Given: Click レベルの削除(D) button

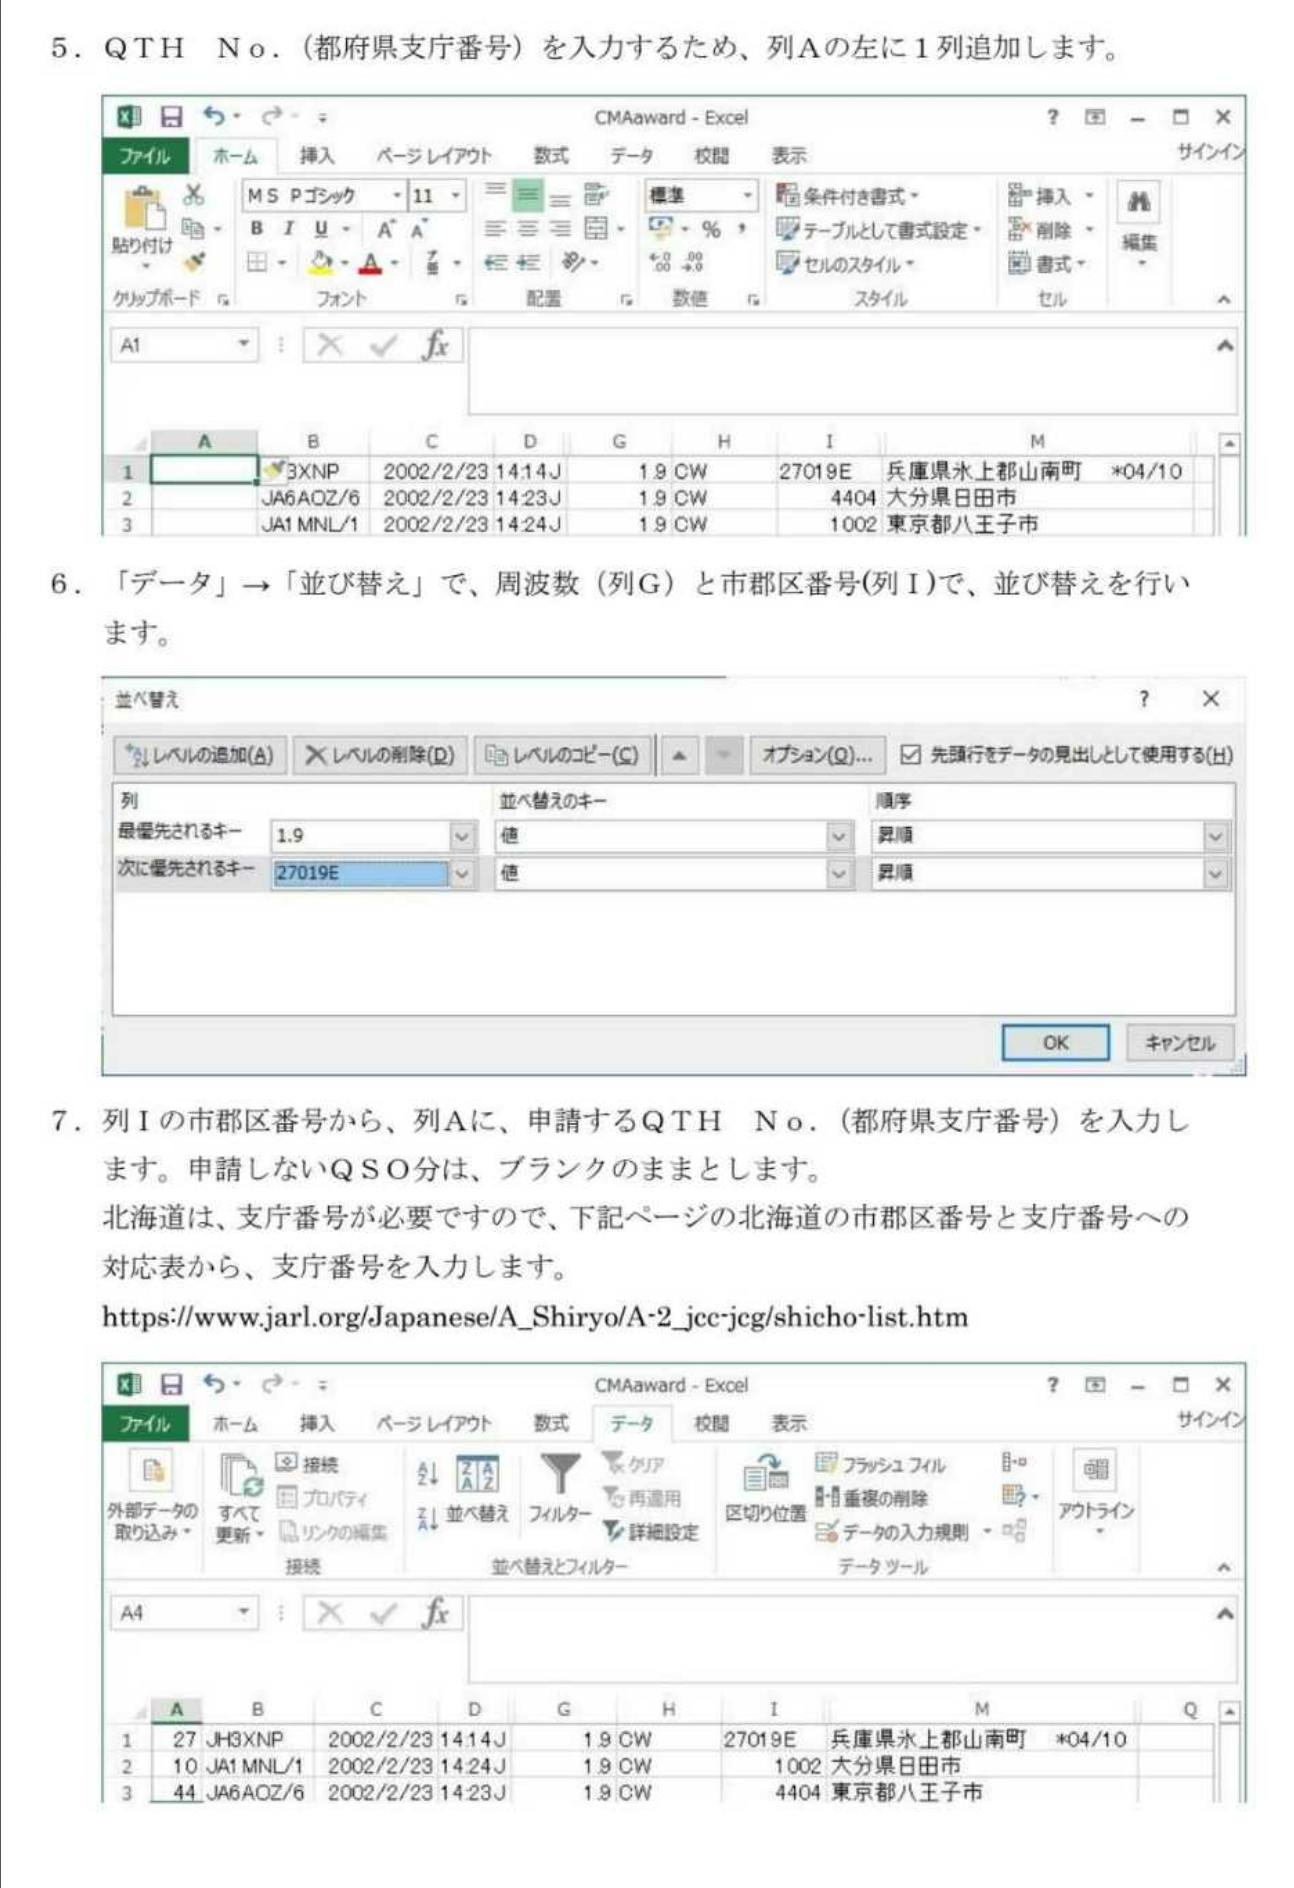Looking at the screenshot, I should click(x=380, y=755).
